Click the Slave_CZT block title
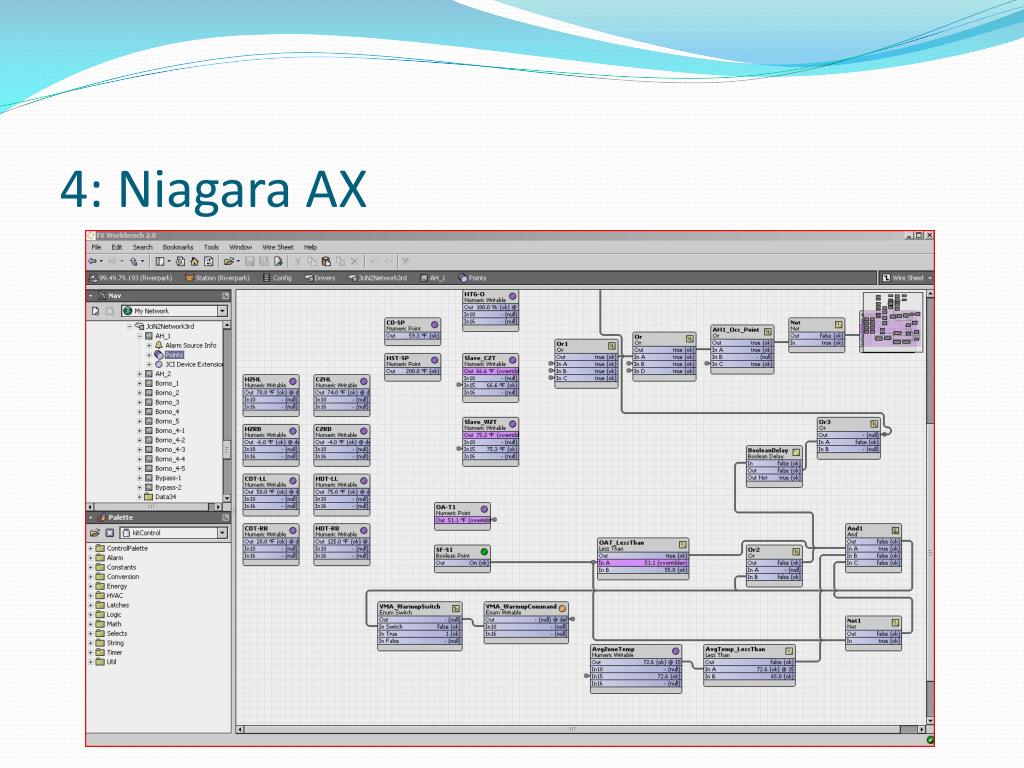 [479, 358]
